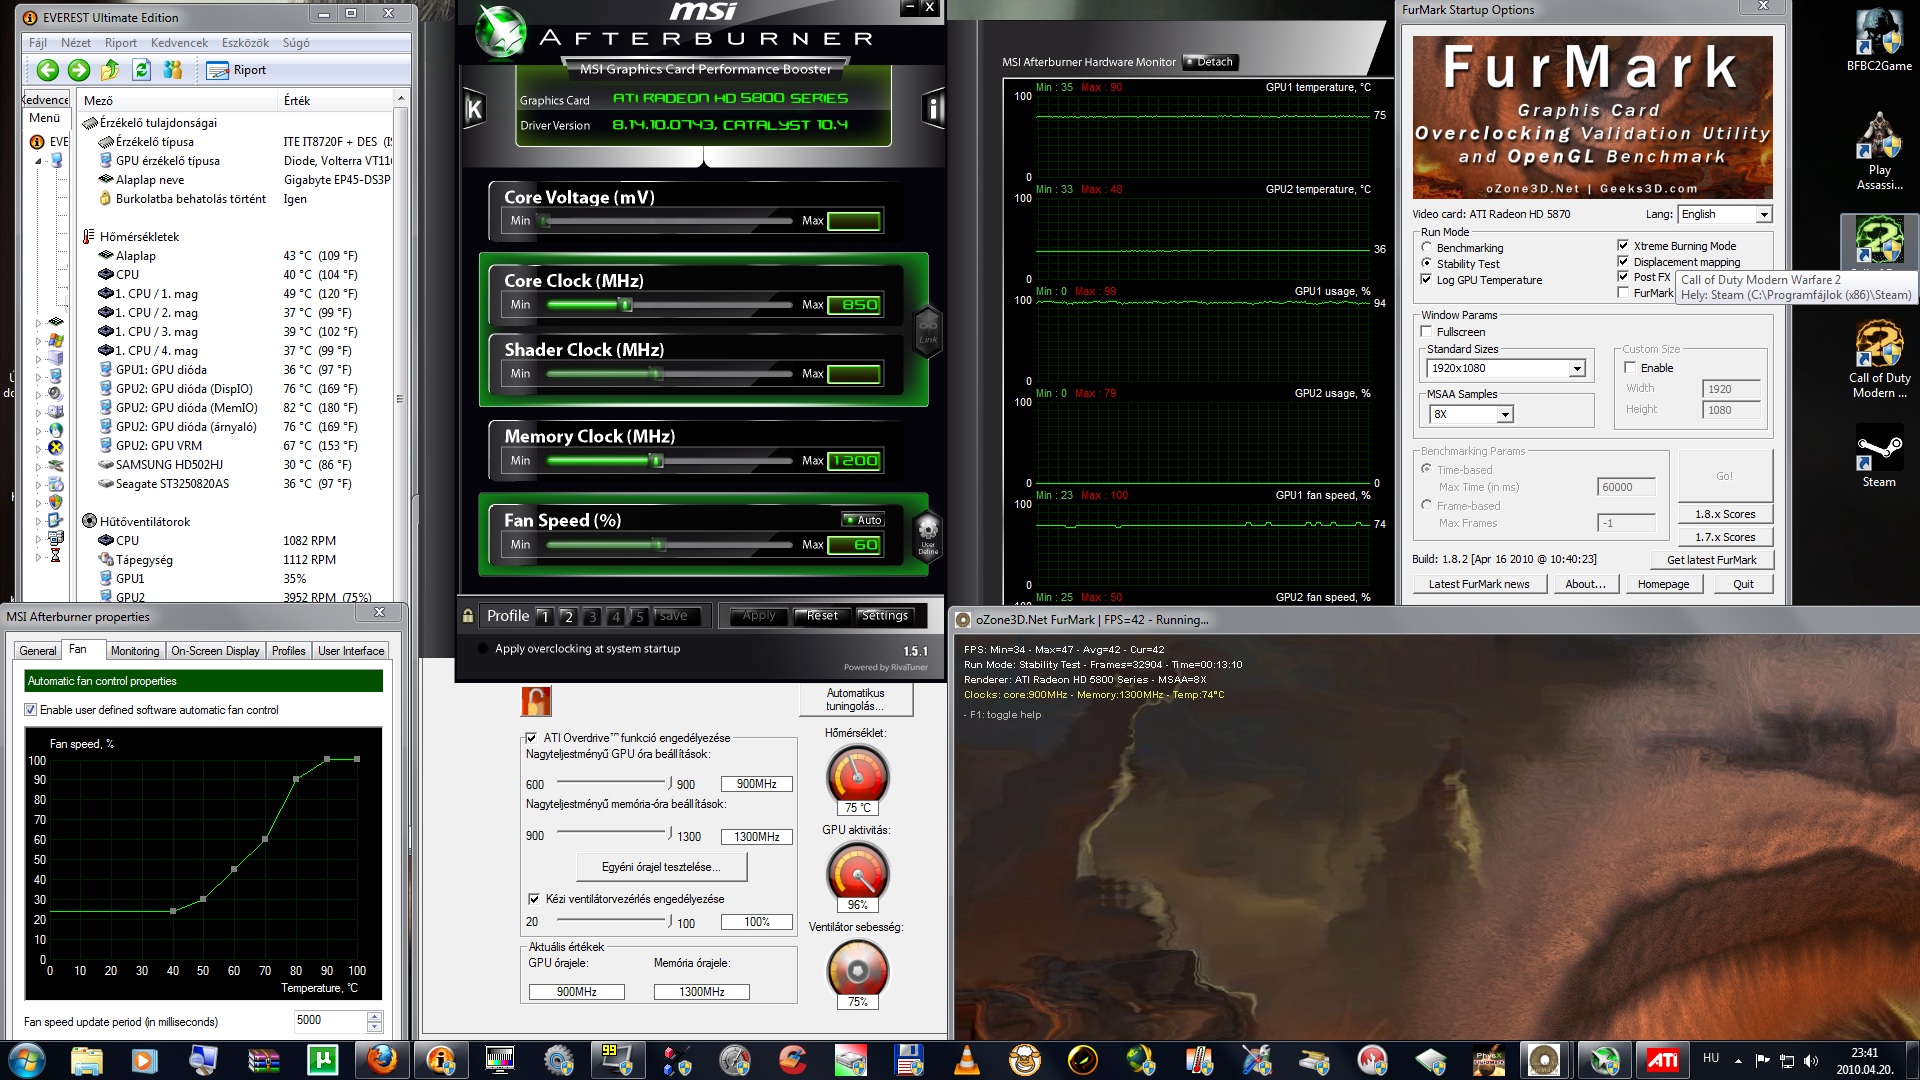1920x1080 pixels.
Task: Toggle Xtreme Burning Mode checkbox
Action: [x=1623, y=245]
